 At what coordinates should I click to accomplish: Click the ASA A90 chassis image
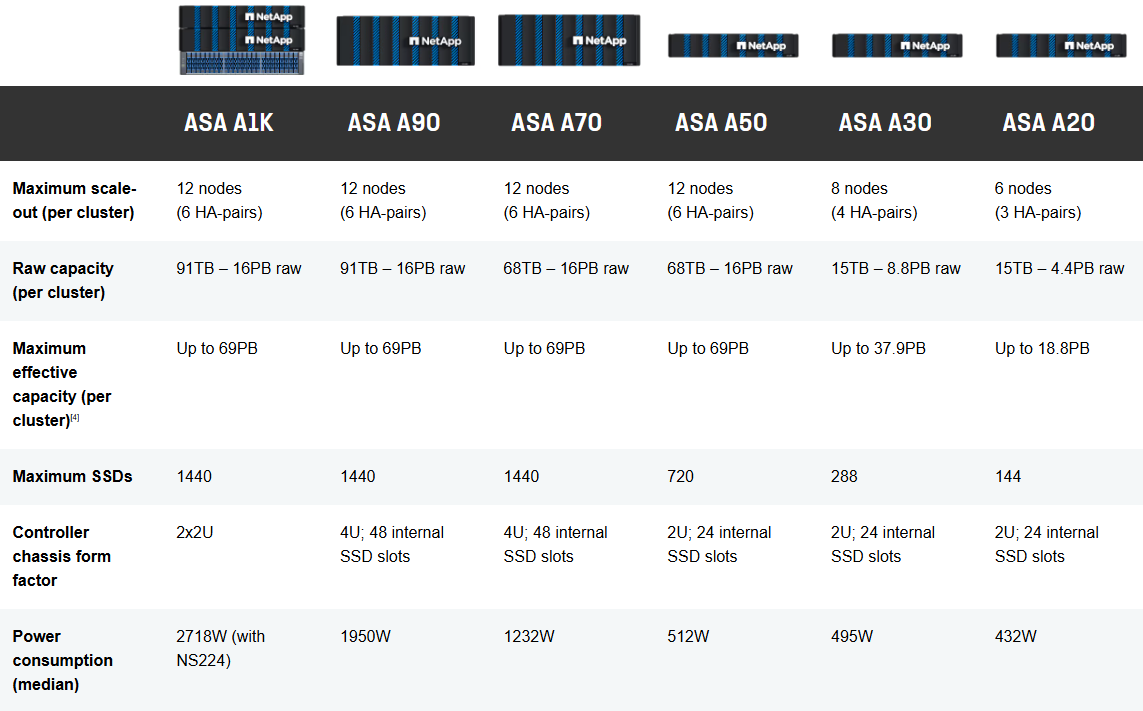[x=405, y=41]
